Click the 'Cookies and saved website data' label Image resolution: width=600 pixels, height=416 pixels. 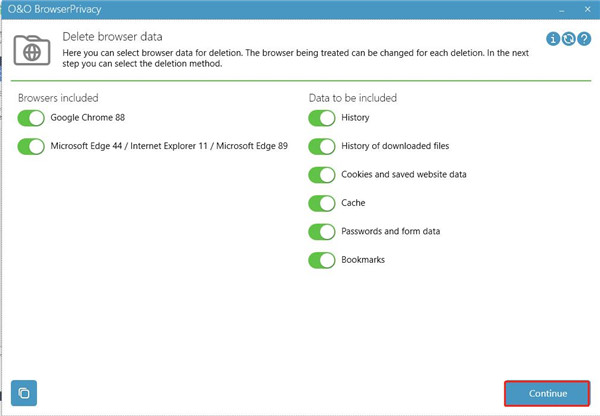click(404, 175)
